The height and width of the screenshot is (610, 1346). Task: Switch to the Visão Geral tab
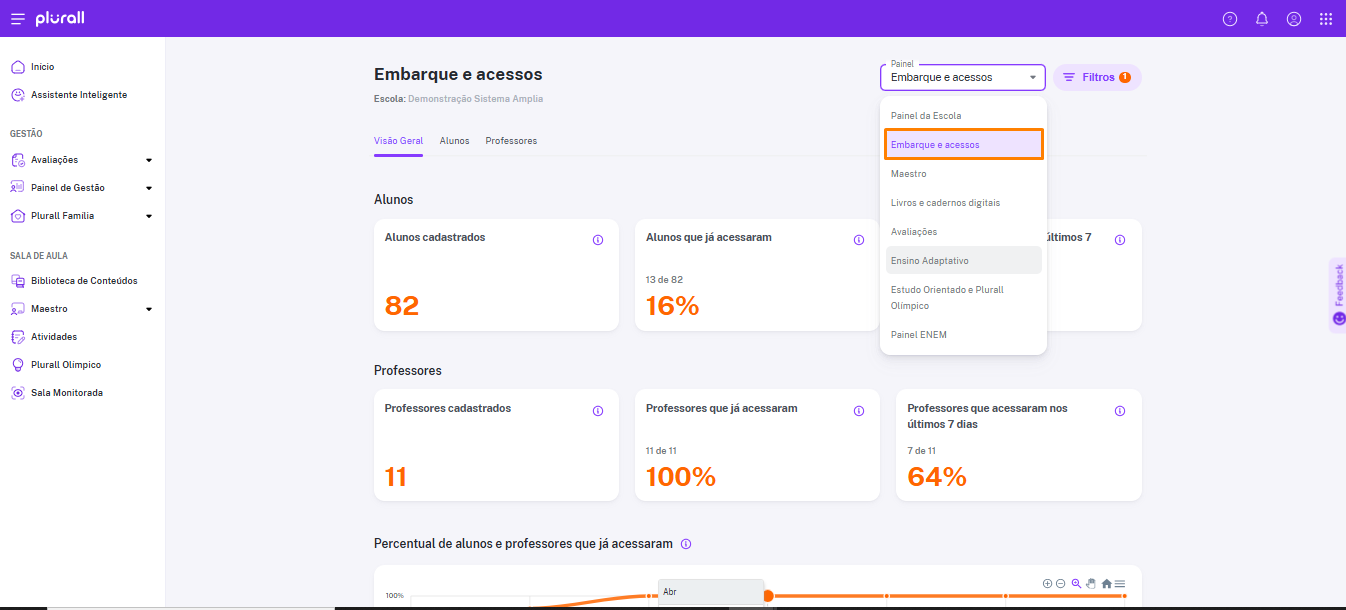[x=398, y=141]
